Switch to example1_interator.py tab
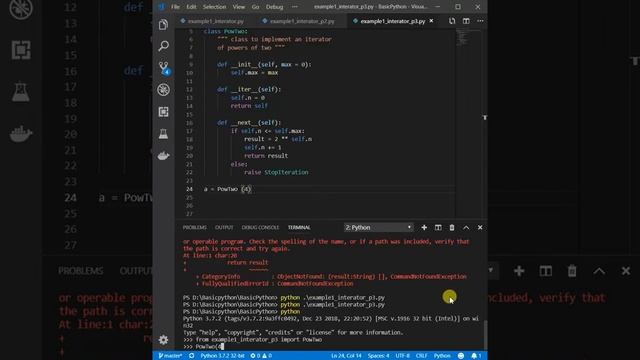This screenshot has width=640, height=360. click(x=216, y=21)
